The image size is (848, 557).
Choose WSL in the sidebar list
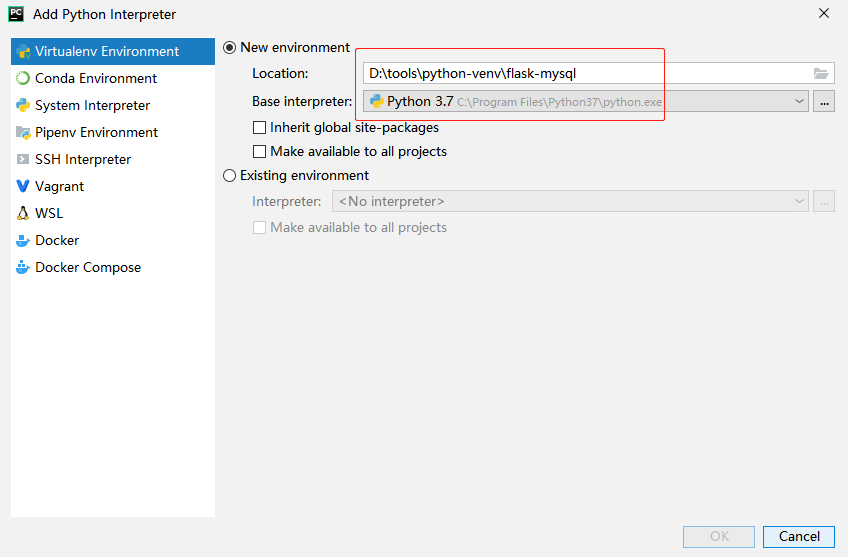coord(113,213)
